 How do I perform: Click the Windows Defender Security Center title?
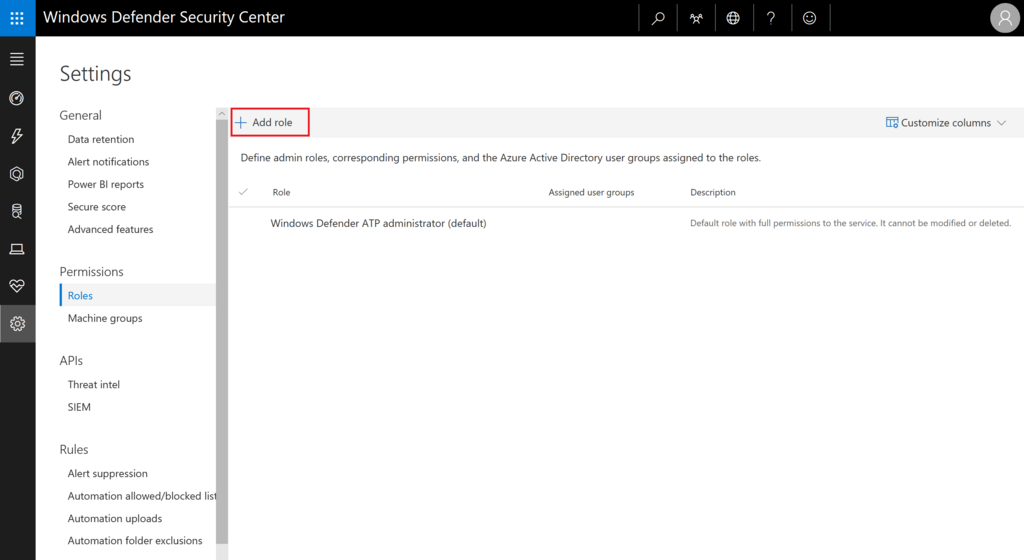coord(164,17)
